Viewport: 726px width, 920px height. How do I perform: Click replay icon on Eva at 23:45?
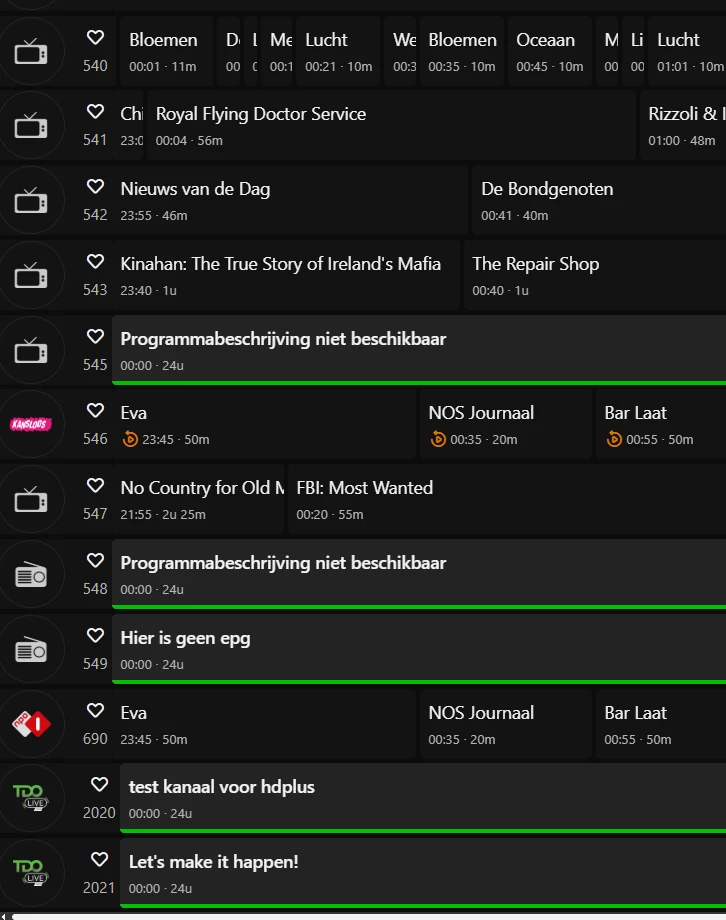click(x=130, y=439)
